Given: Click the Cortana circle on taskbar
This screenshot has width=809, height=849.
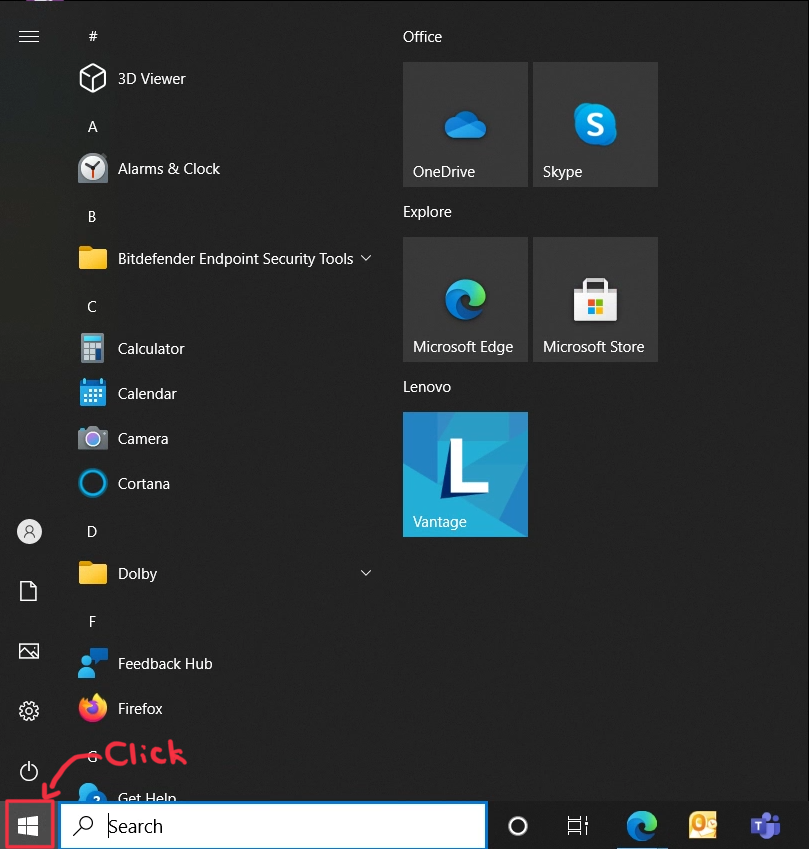Looking at the screenshot, I should tap(518, 826).
